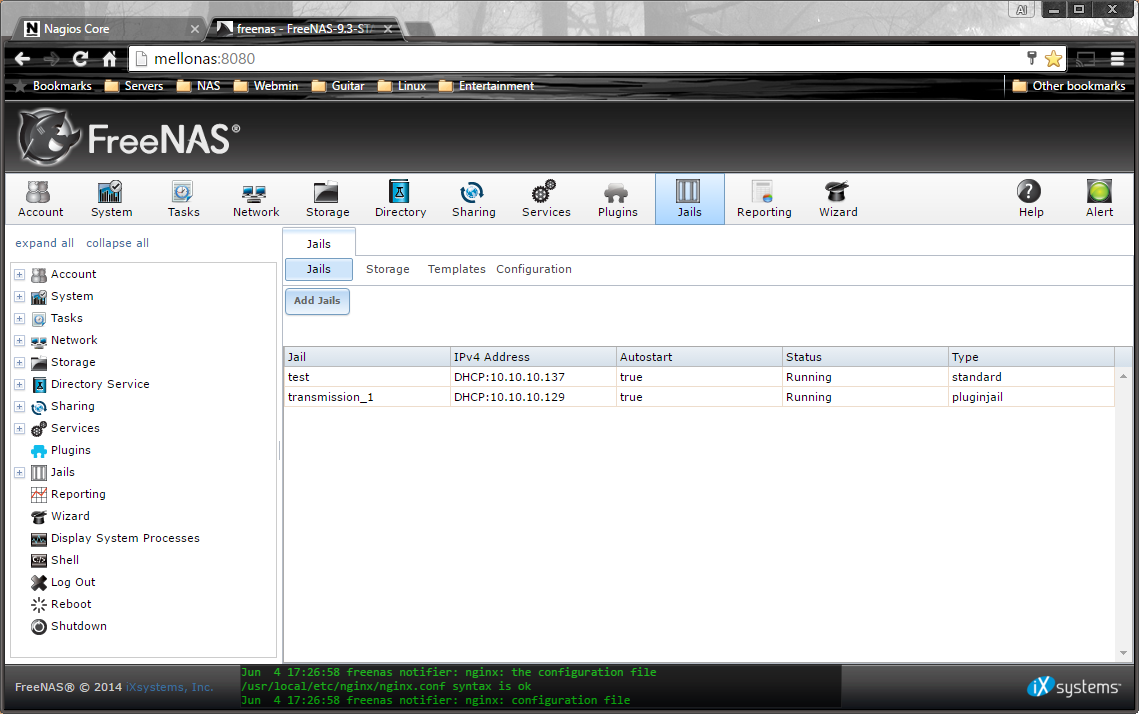The height and width of the screenshot is (714, 1139).
Task: Open the Account toolbar icon
Action: pyautogui.click(x=41, y=199)
